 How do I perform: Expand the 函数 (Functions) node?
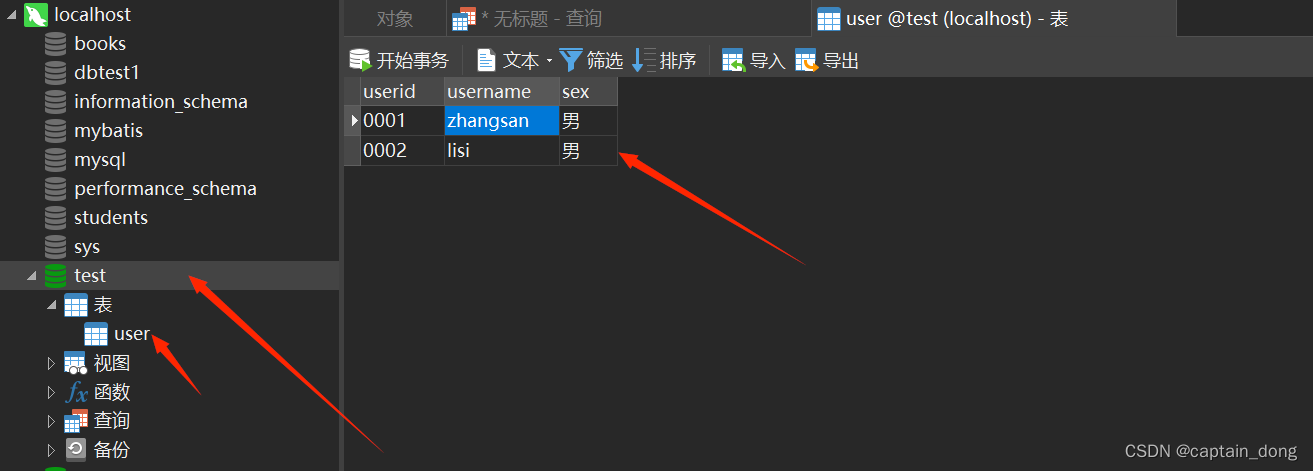point(51,392)
